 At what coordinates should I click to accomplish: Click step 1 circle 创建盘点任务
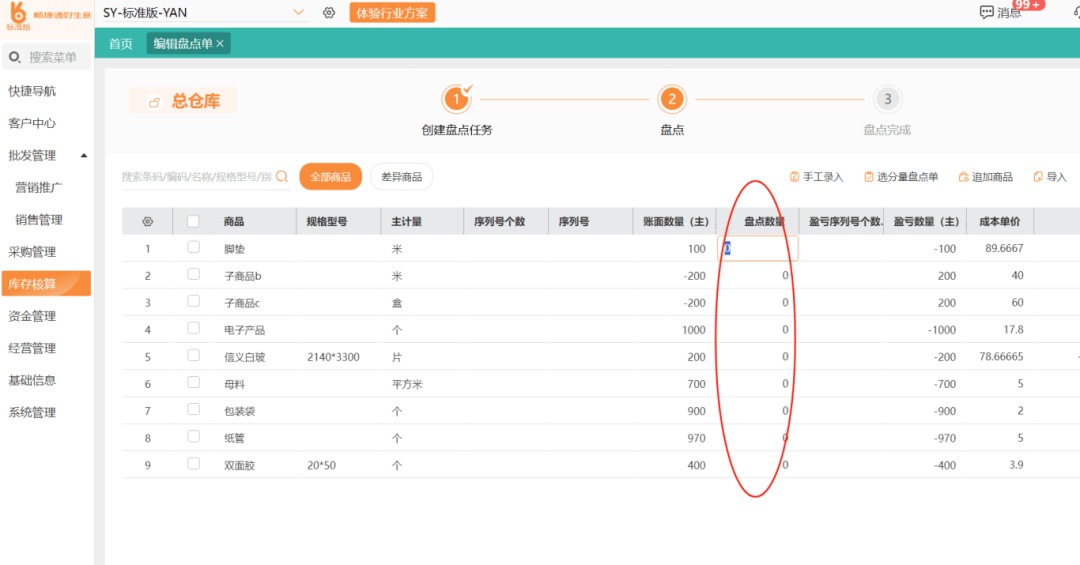[x=456, y=99]
